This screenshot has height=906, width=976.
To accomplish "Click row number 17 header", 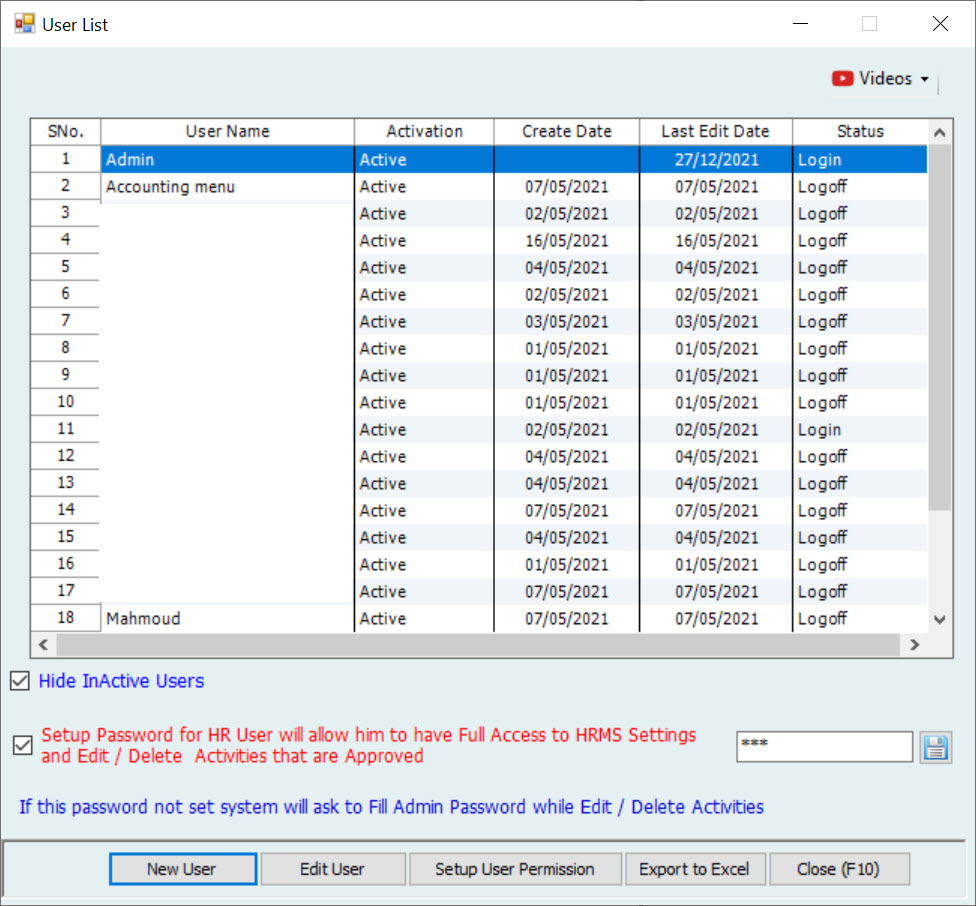I will tap(65, 591).
